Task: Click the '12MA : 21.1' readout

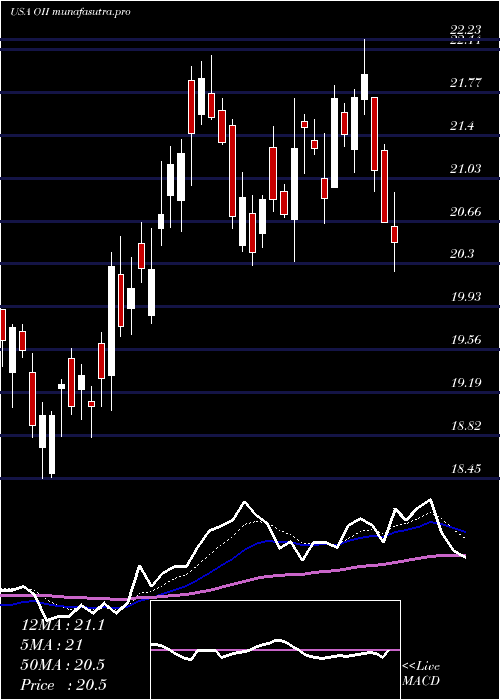Action: (x=63, y=625)
